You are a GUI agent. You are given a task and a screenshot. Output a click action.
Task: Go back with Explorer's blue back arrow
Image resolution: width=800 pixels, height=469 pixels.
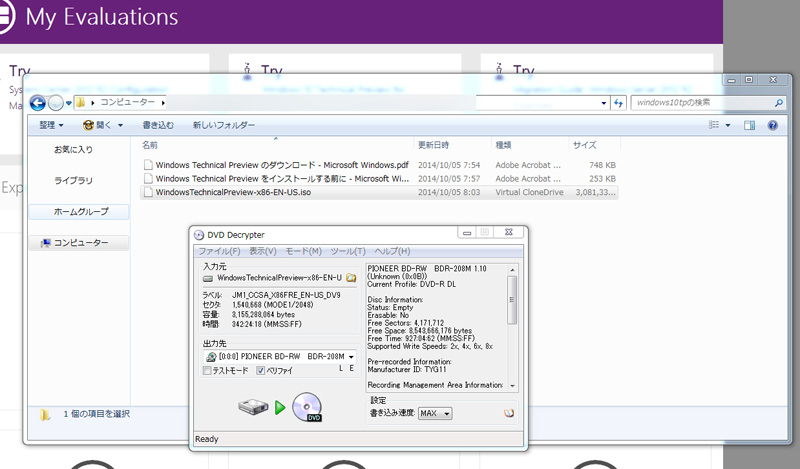click(38, 103)
